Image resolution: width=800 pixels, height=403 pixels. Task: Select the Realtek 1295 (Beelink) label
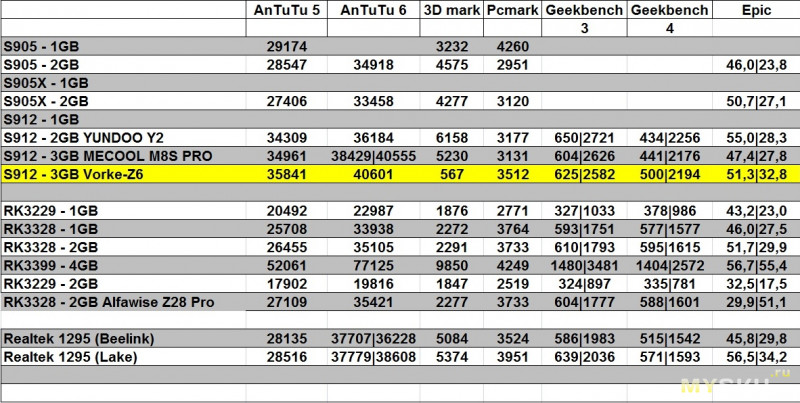point(79,339)
